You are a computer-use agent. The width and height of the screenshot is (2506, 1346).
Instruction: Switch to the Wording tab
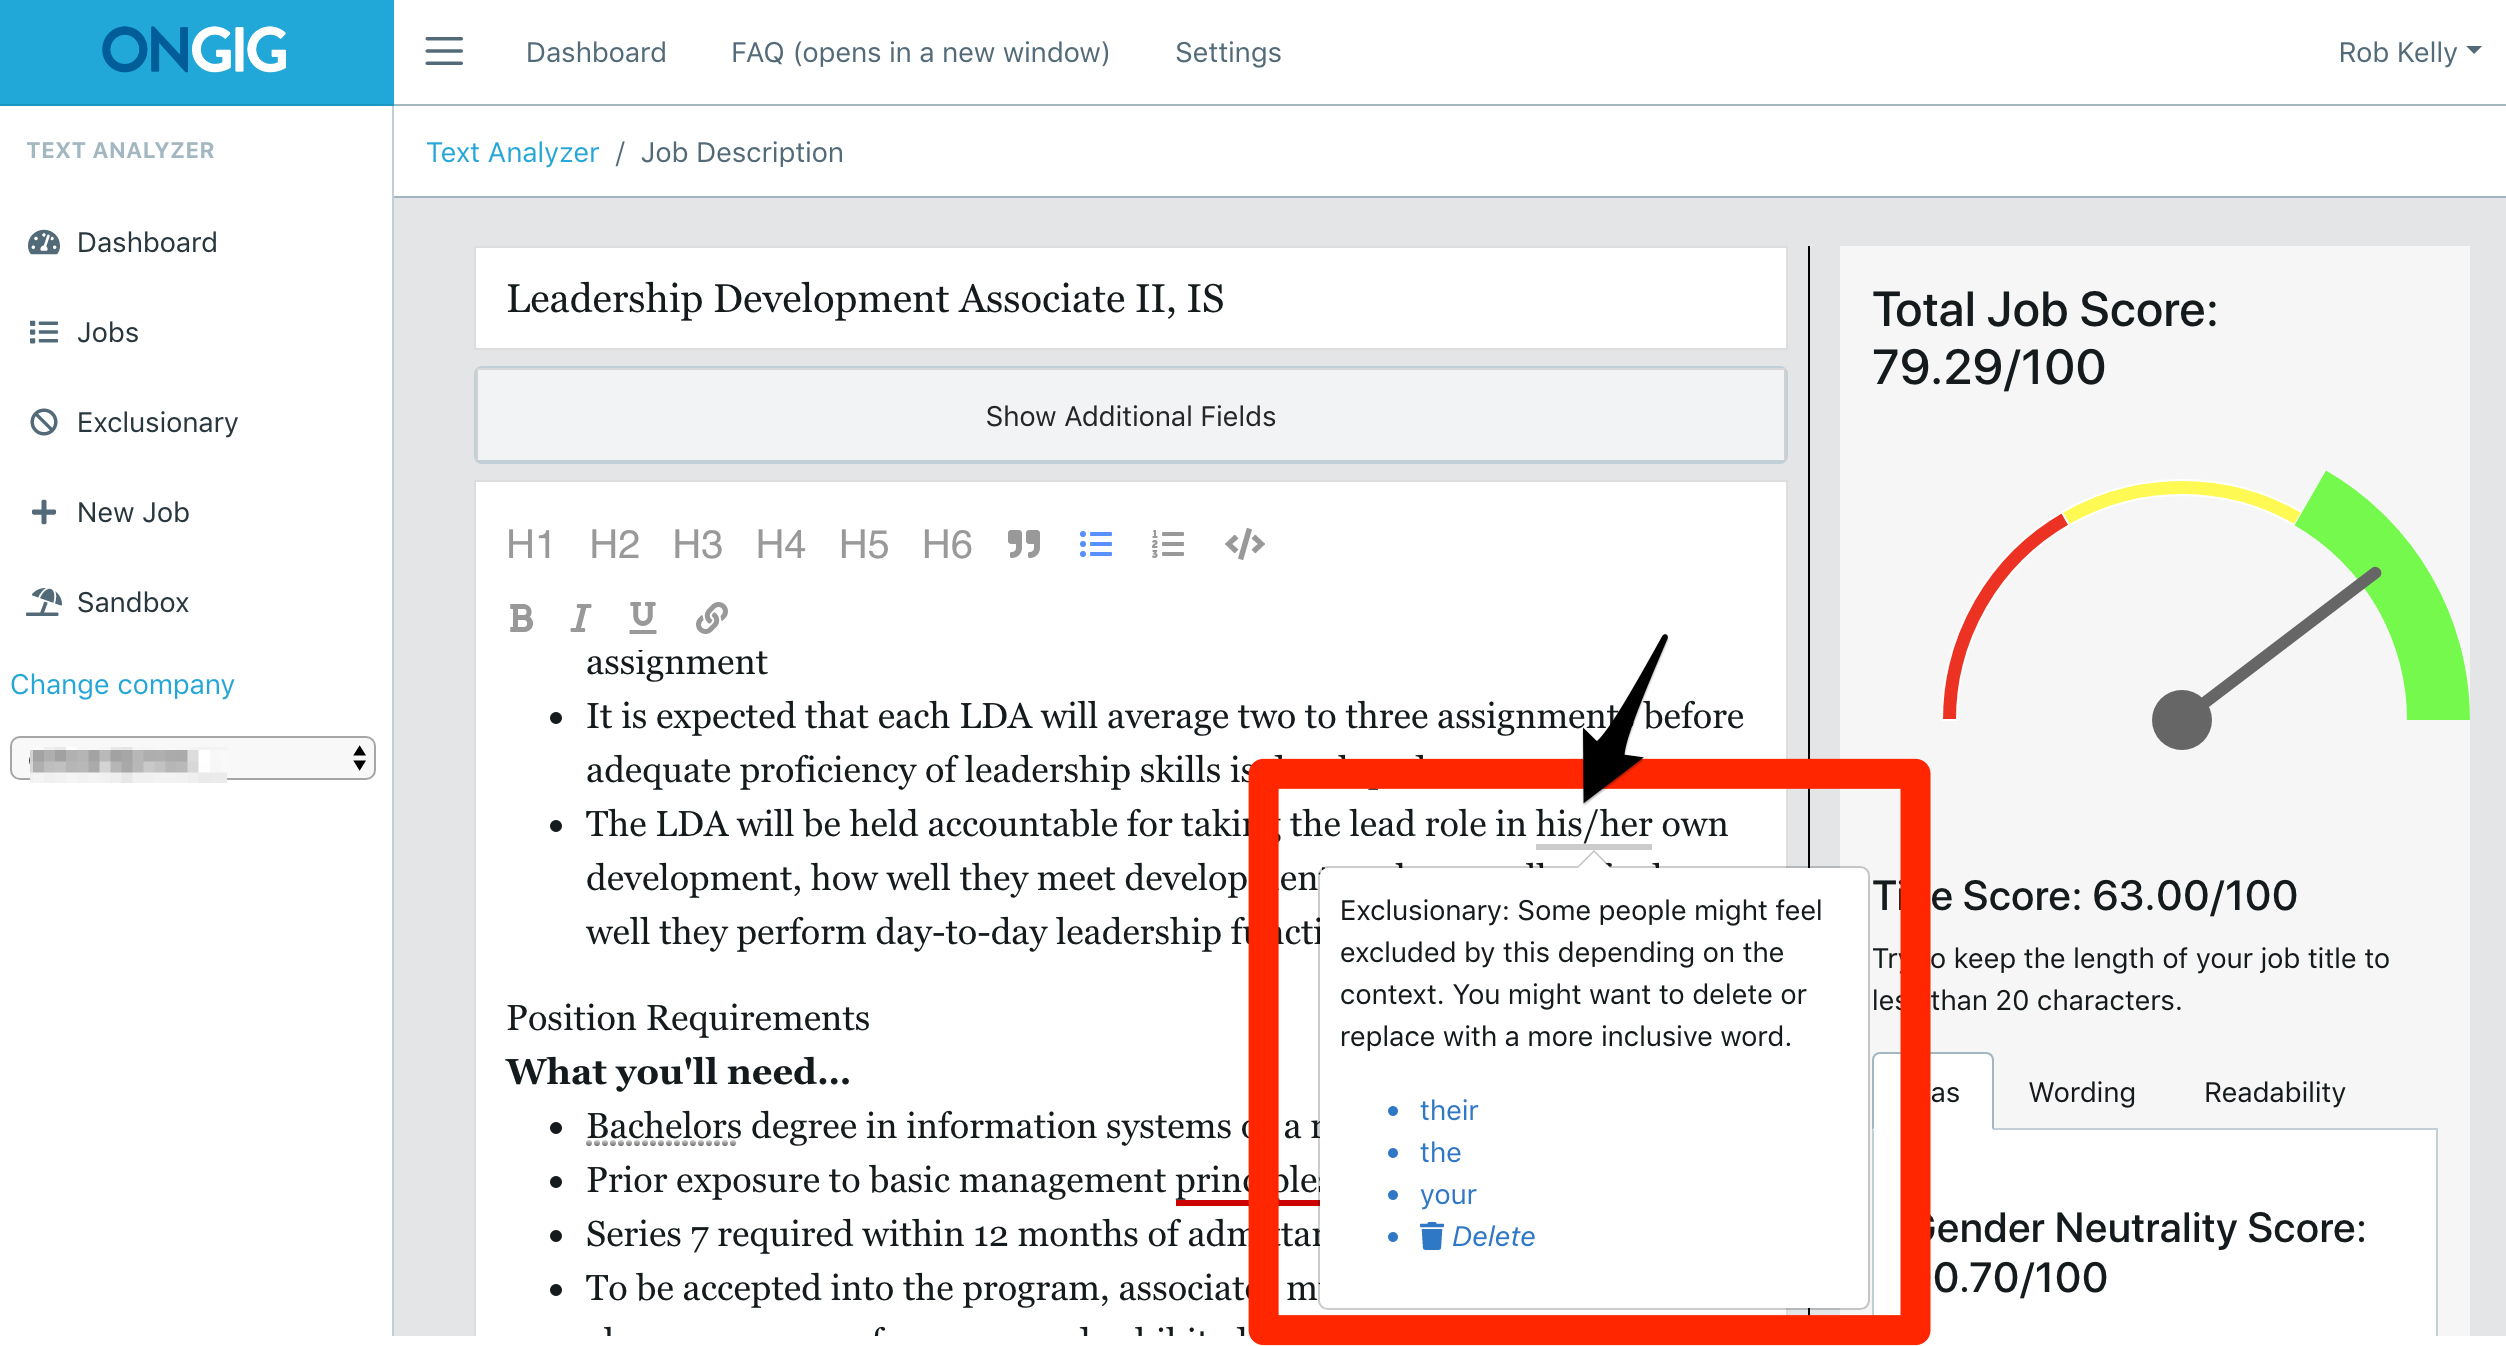pos(2082,1092)
